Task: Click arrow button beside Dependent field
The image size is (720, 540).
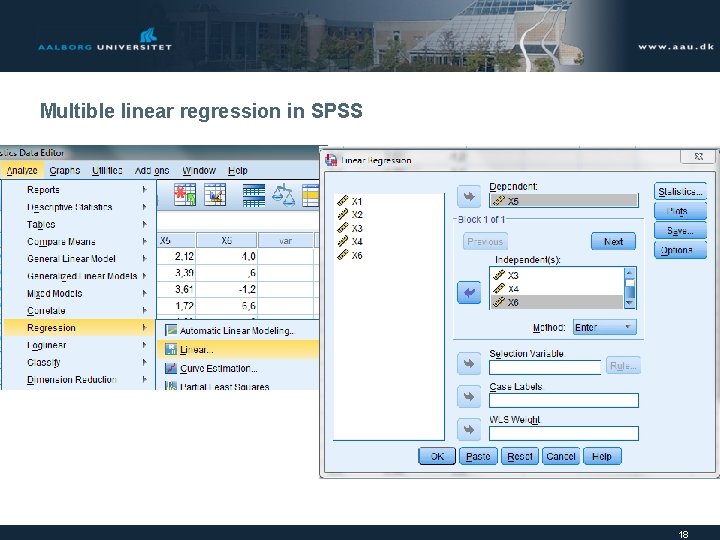Action: point(469,197)
